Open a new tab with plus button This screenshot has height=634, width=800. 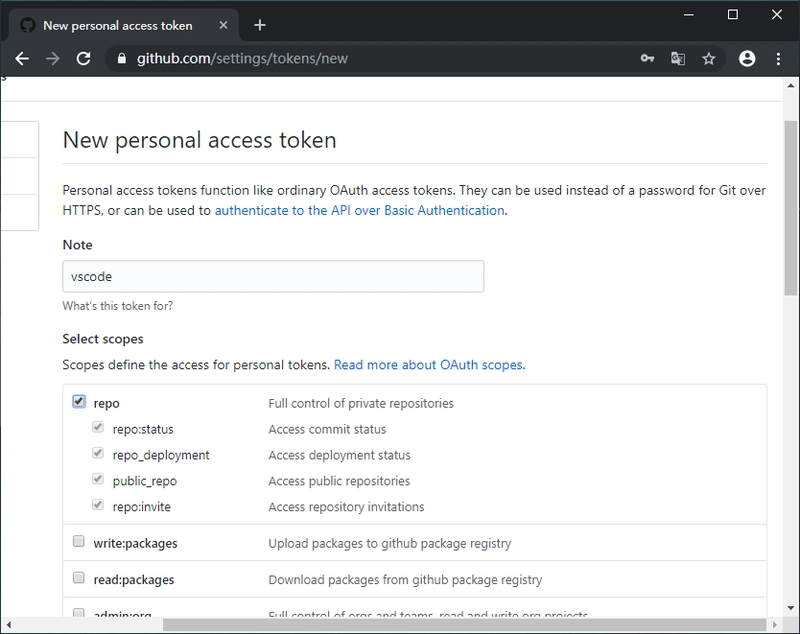(x=260, y=25)
